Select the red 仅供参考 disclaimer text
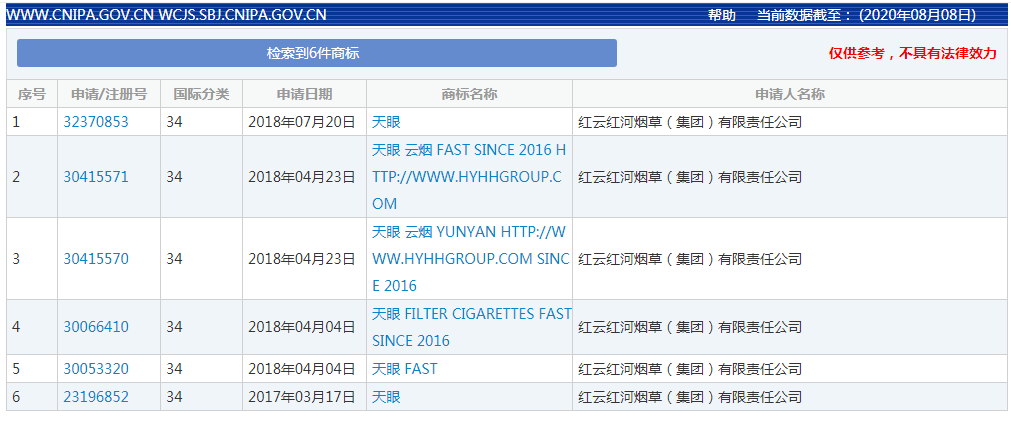Image resolution: width=1011 pixels, height=422 pixels. coord(912,54)
